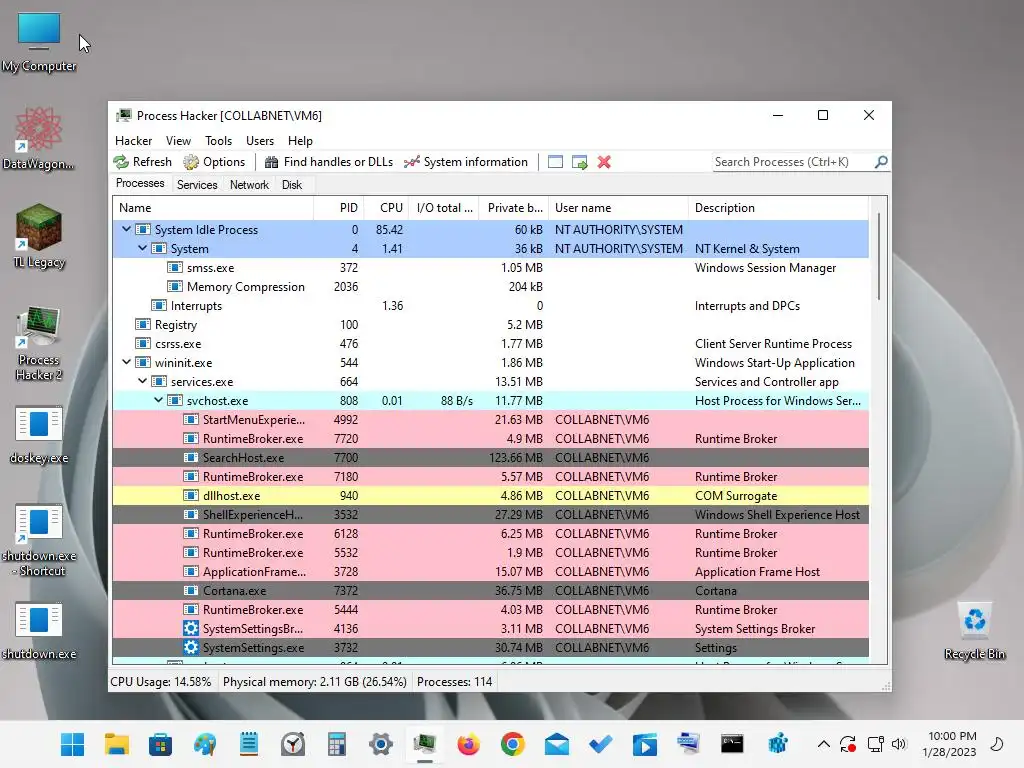Viewport: 1024px width, 768px height.
Task: Sort by the I/O total column header
Action: coord(444,208)
